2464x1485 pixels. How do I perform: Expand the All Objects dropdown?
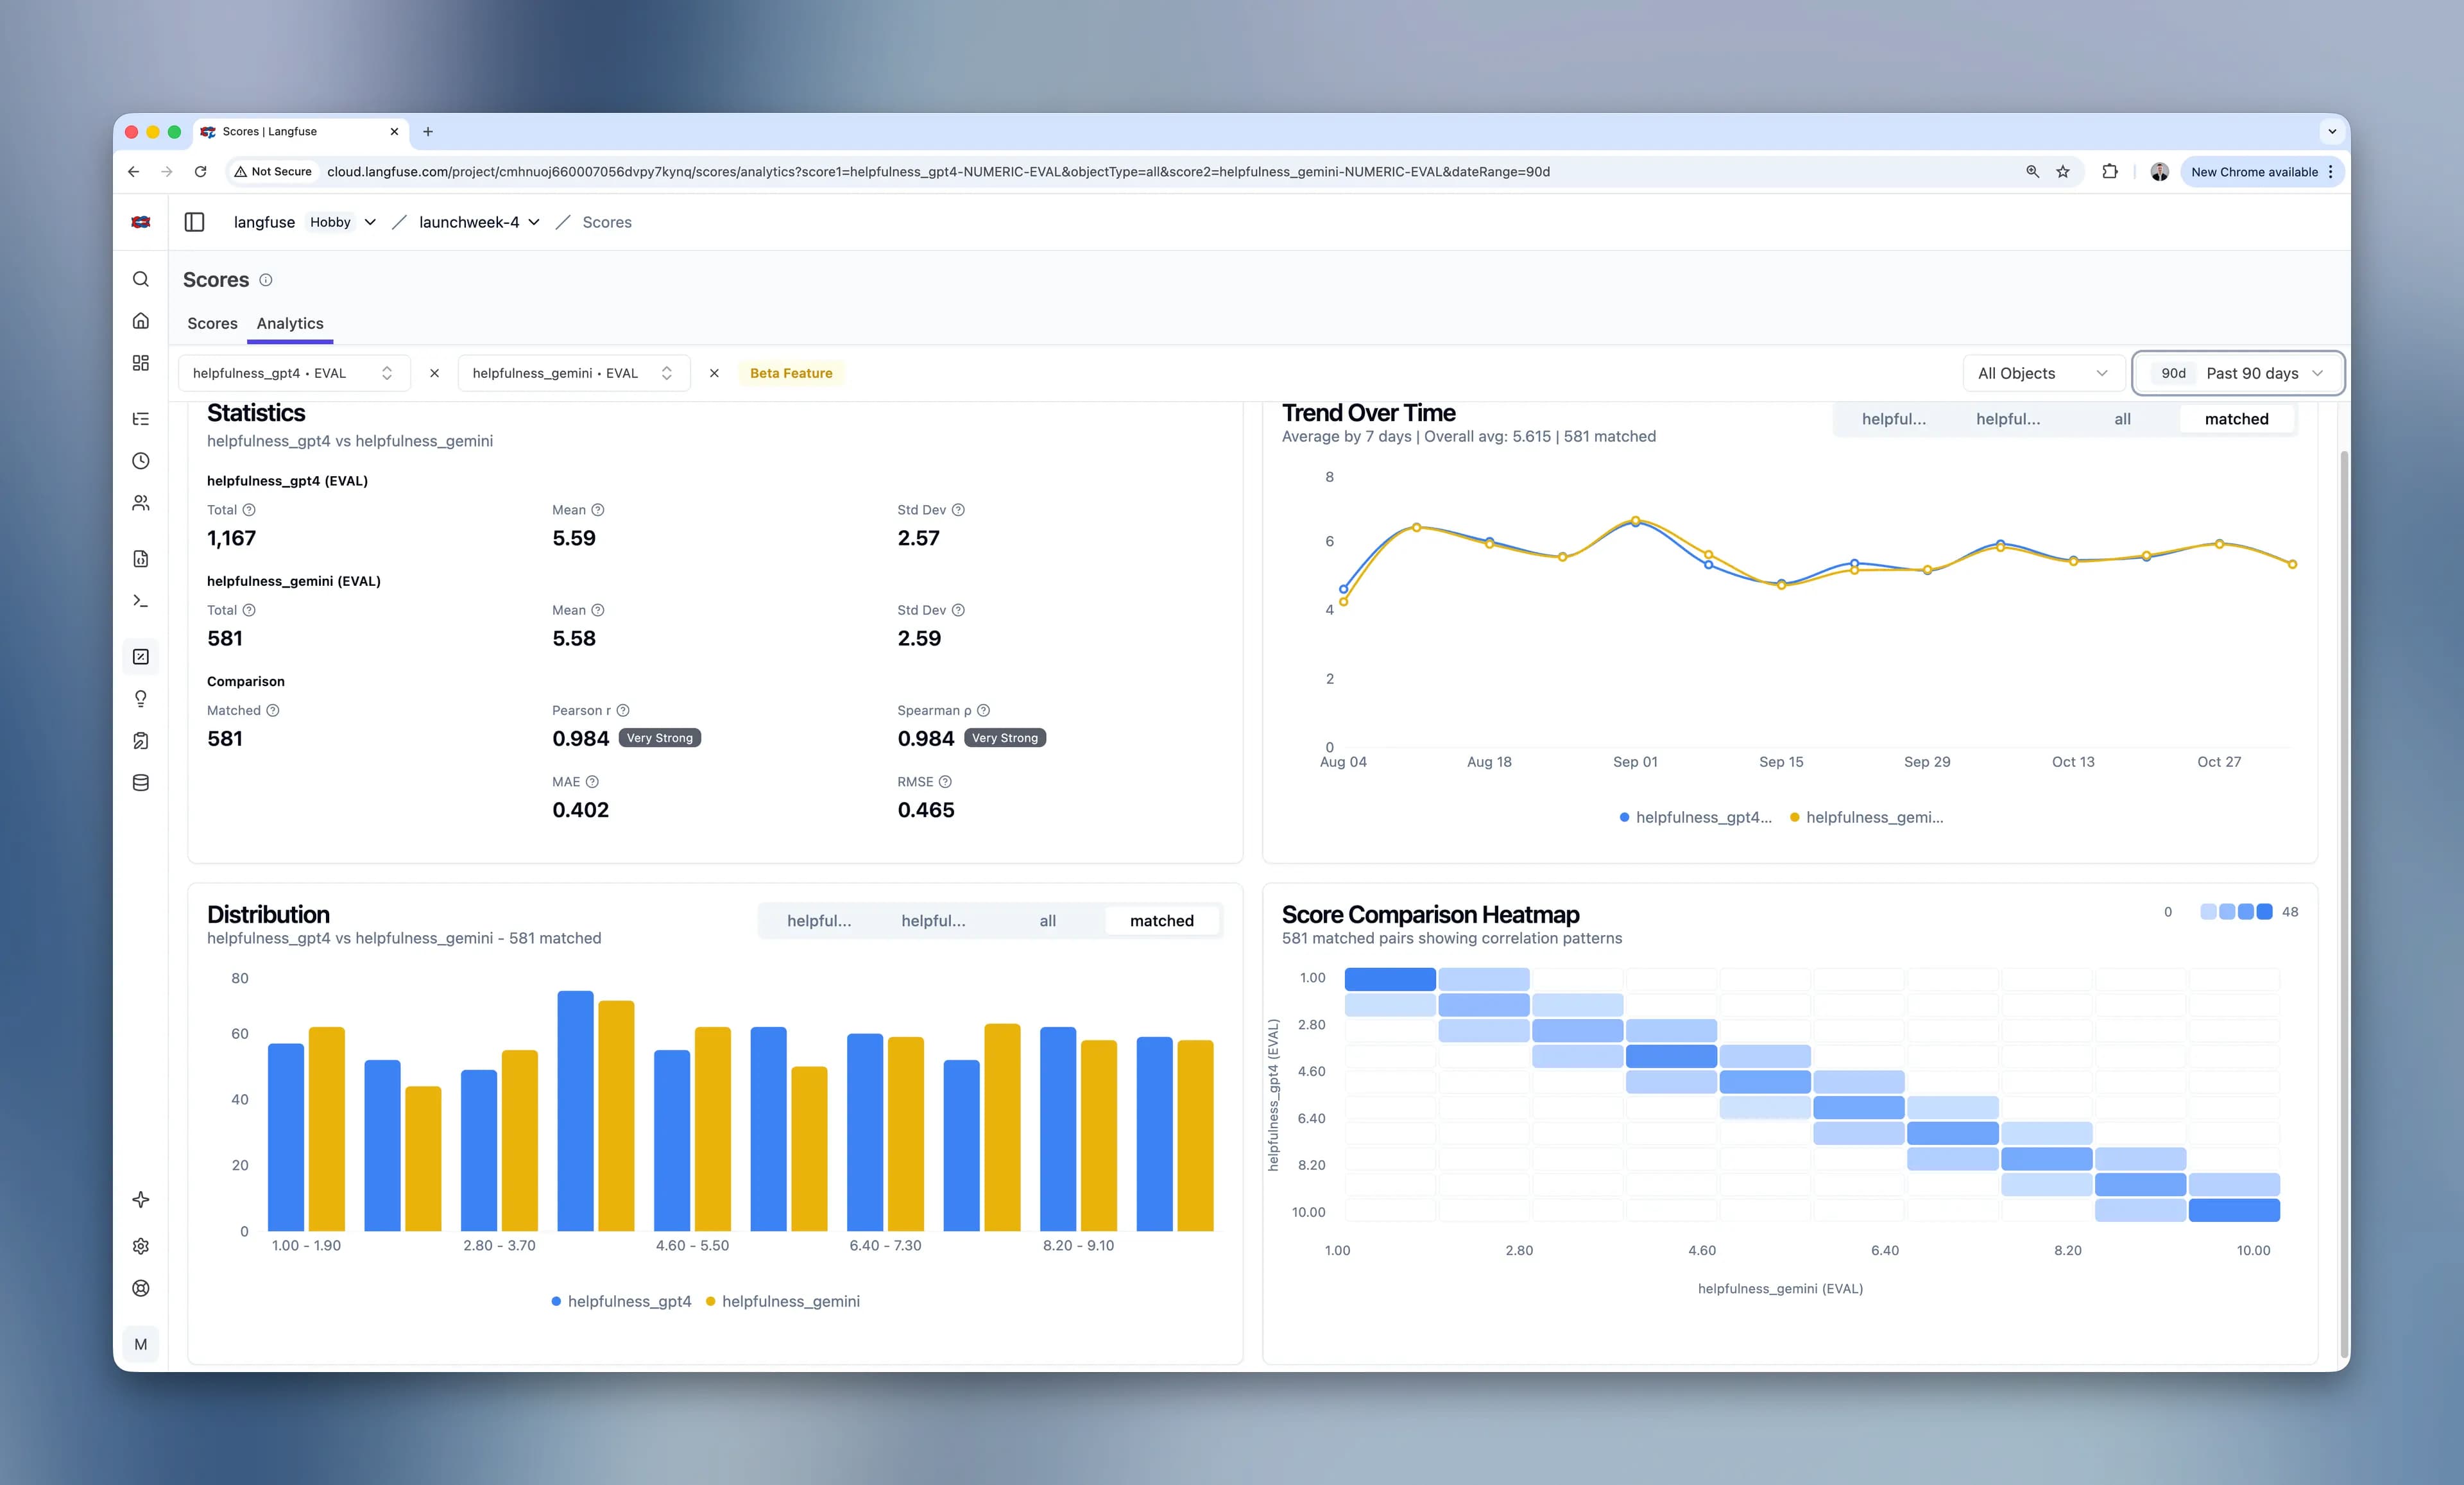2044,372
